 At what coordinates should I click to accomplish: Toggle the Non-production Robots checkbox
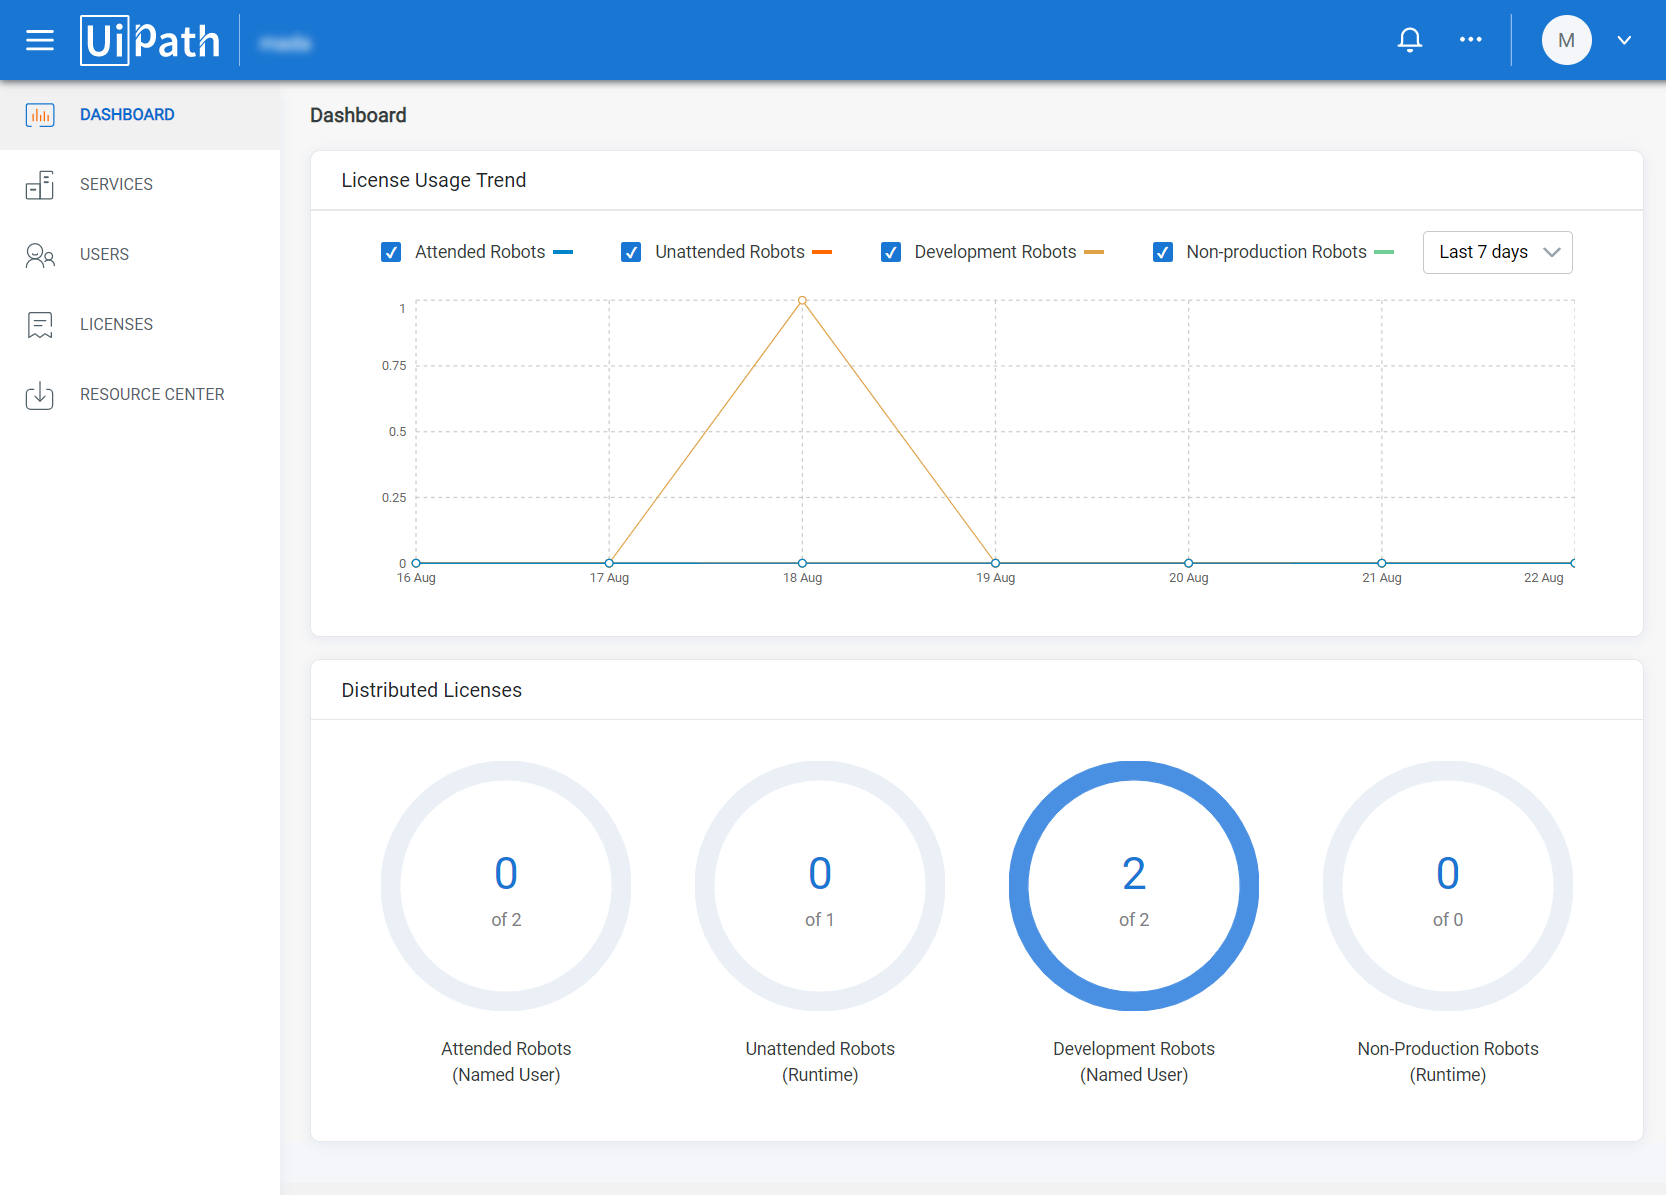point(1162,252)
